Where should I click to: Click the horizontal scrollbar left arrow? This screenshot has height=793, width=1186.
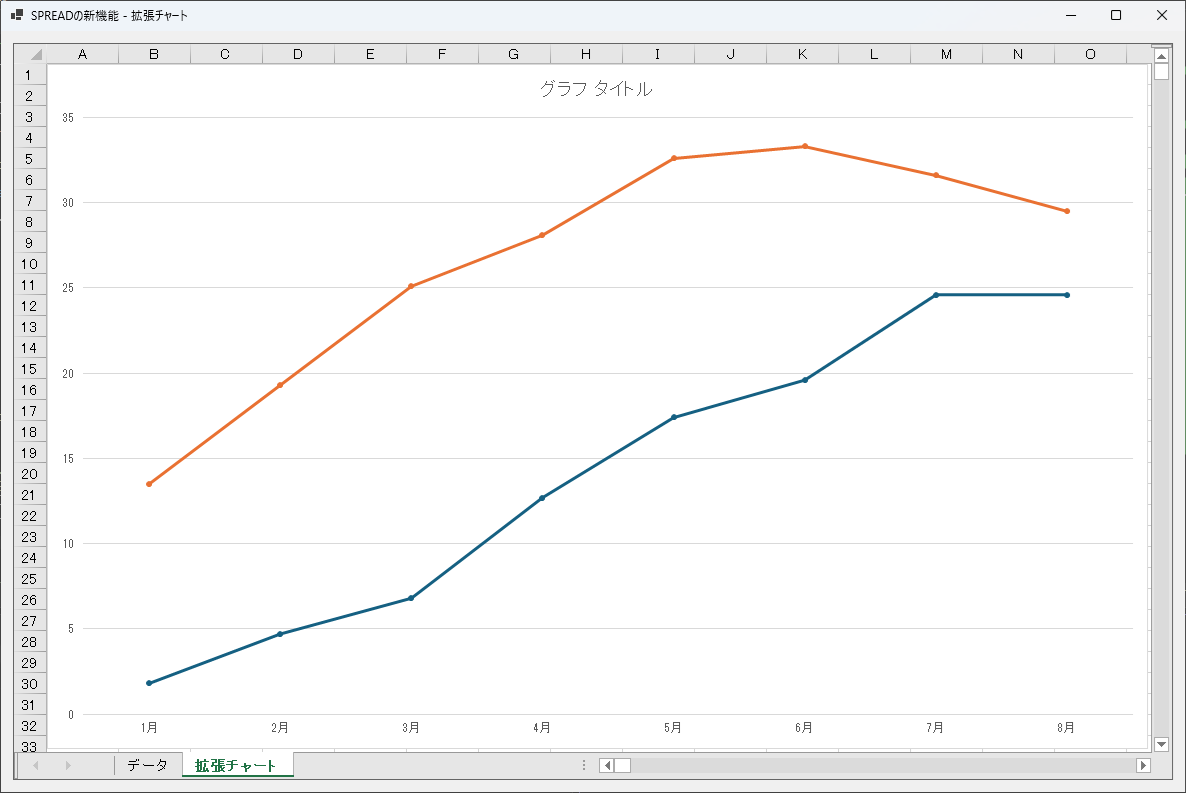pyautogui.click(x=607, y=765)
